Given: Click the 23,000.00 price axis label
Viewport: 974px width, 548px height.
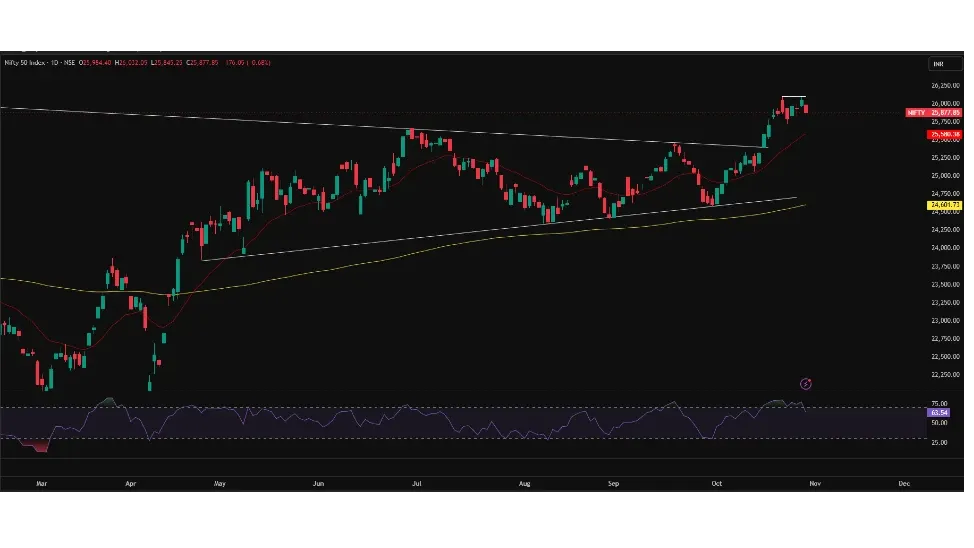Looking at the screenshot, I should tap(945, 321).
